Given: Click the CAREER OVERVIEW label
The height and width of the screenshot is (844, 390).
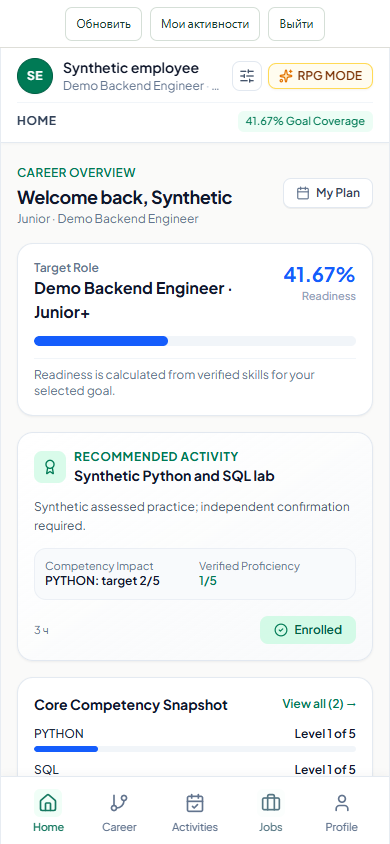Looking at the screenshot, I should point(76,173).
